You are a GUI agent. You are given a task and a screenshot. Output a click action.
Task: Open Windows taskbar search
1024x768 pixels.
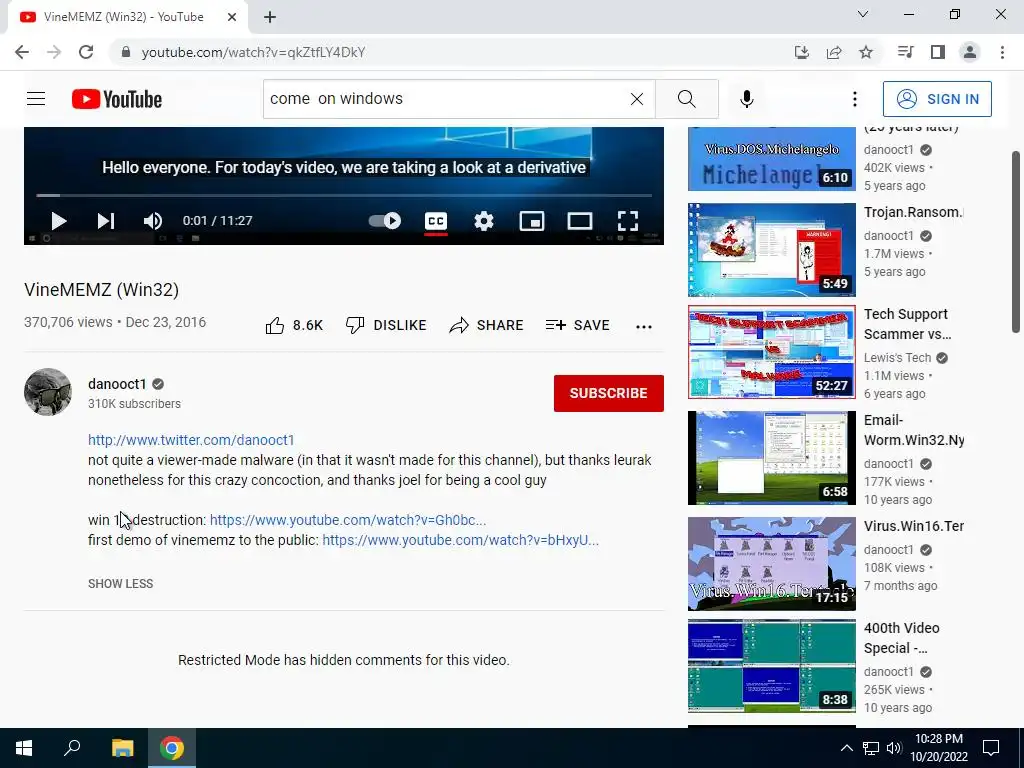pyautogui.click(x=72, y=748)
